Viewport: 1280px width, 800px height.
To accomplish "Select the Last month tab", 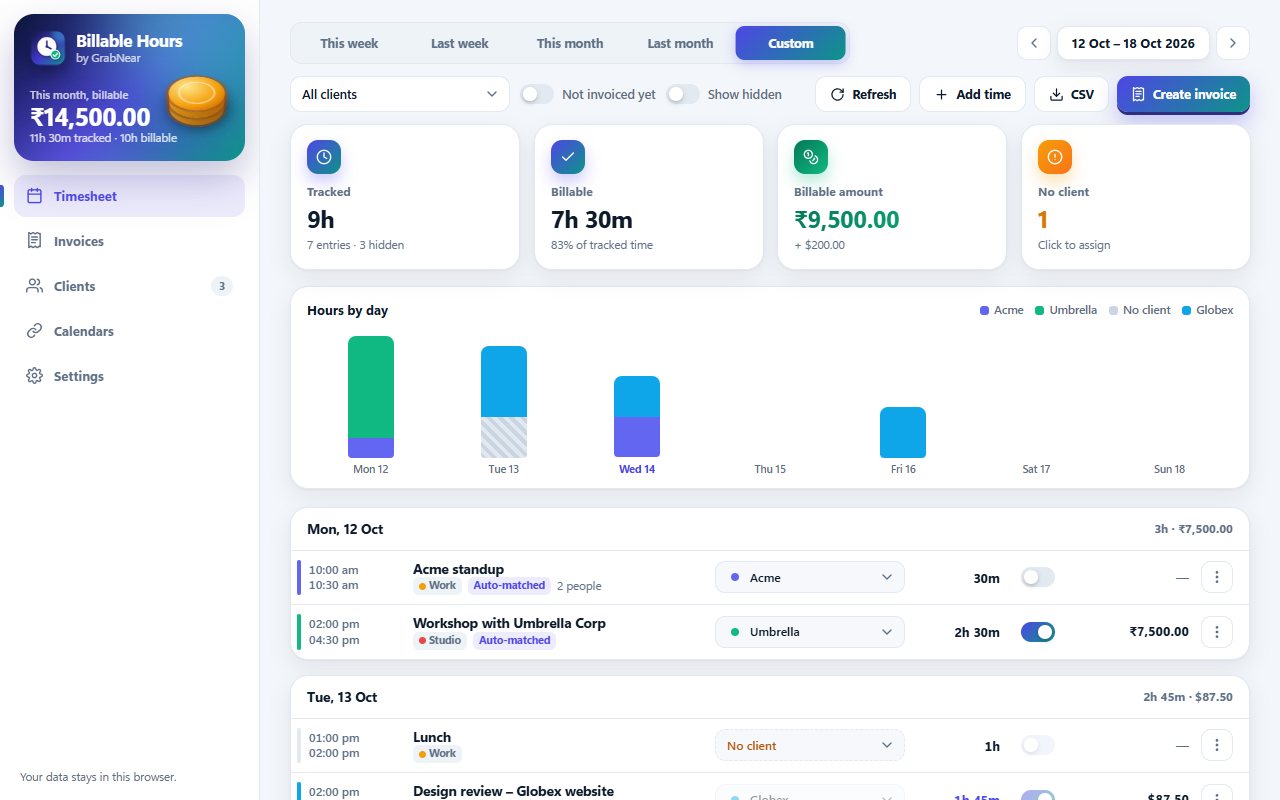I will [680, 43].
